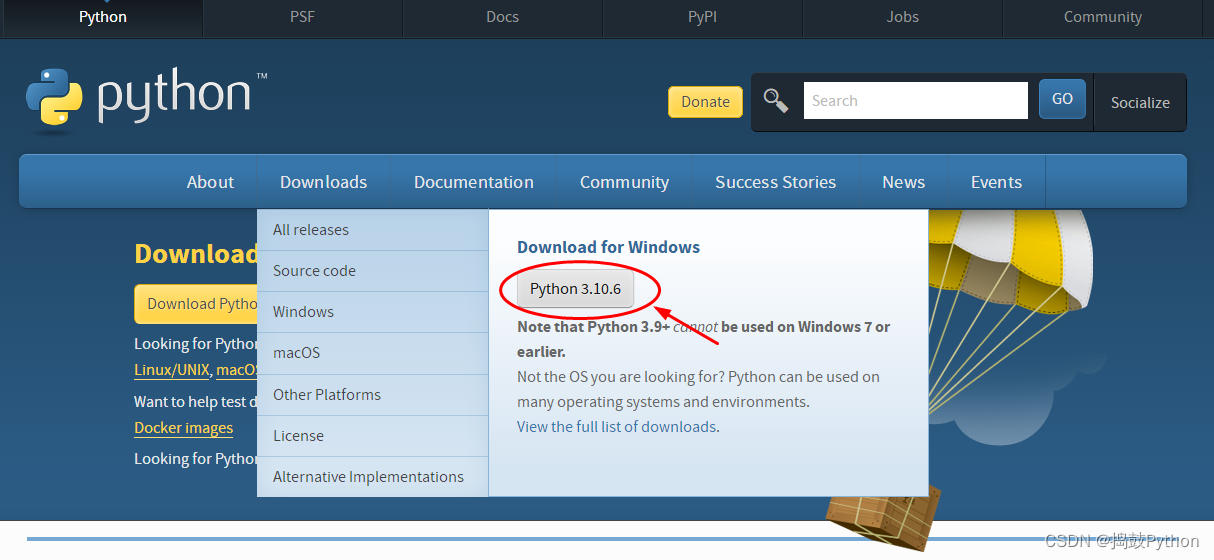Switch to the Python top tab

(x=103, y=17)
